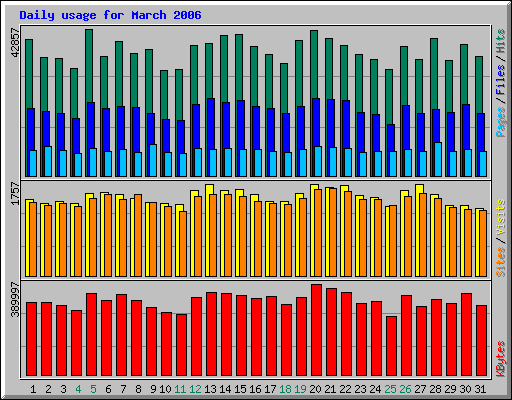Click the red KBytes bar for day 20

[316, 330]
